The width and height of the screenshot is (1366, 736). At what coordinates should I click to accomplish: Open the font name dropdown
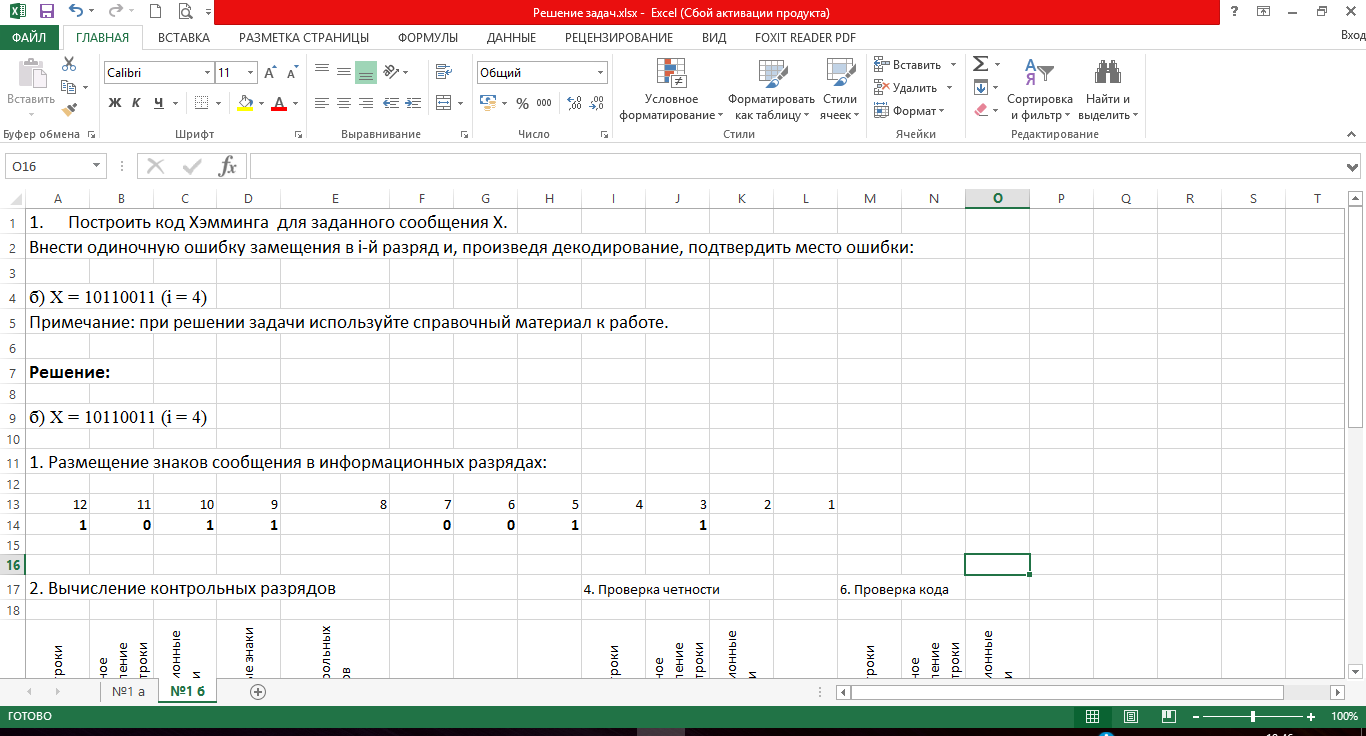208,73
